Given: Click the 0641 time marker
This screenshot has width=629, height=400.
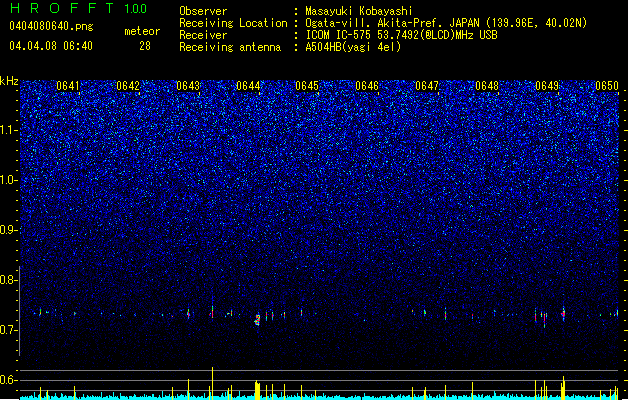Looking at the screenshot, I should click(68, 86).
